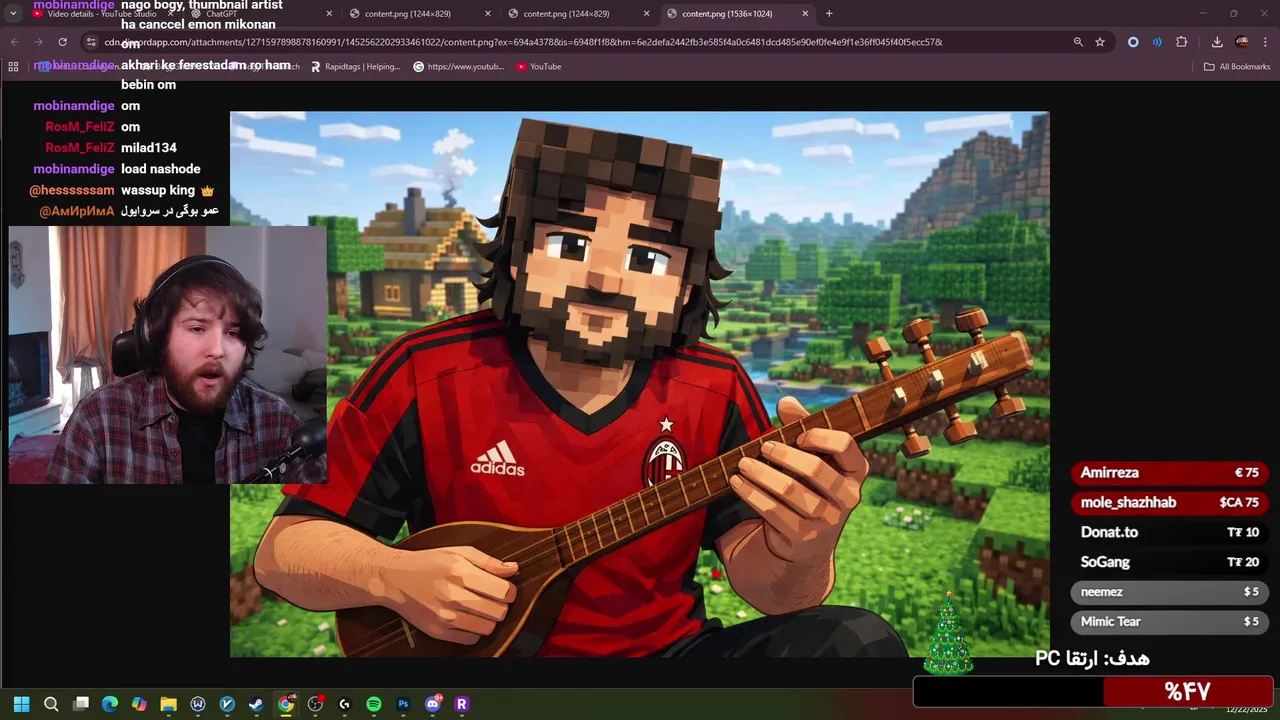Reload the current page
Image resolution: width=1280 pixels, height=720 pixels.
[x=62, y=42]
